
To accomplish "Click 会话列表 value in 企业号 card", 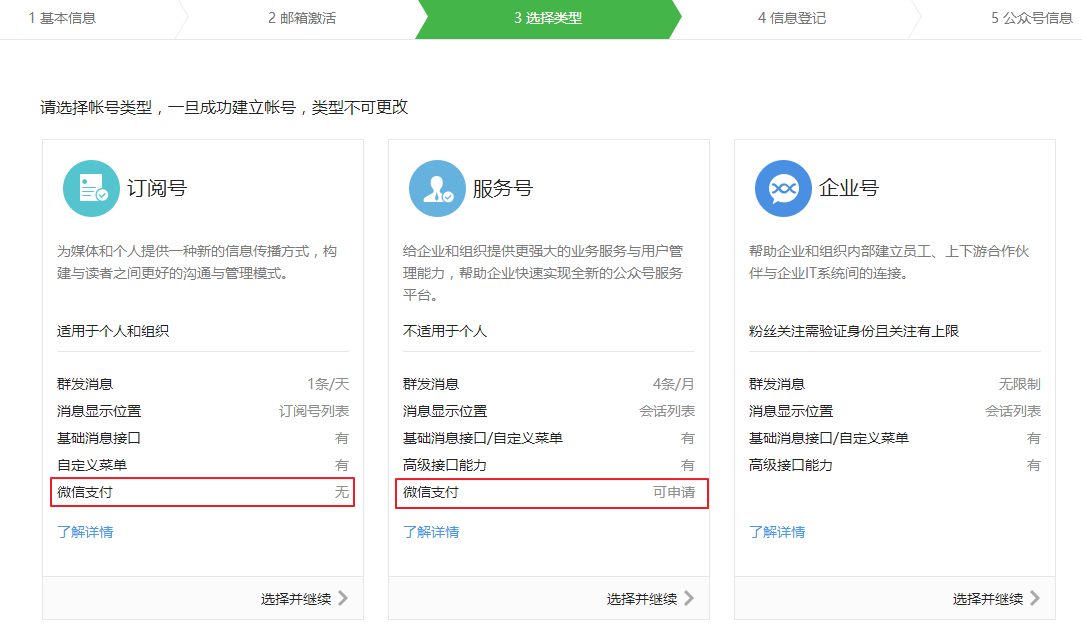I will pos(1013,411).
